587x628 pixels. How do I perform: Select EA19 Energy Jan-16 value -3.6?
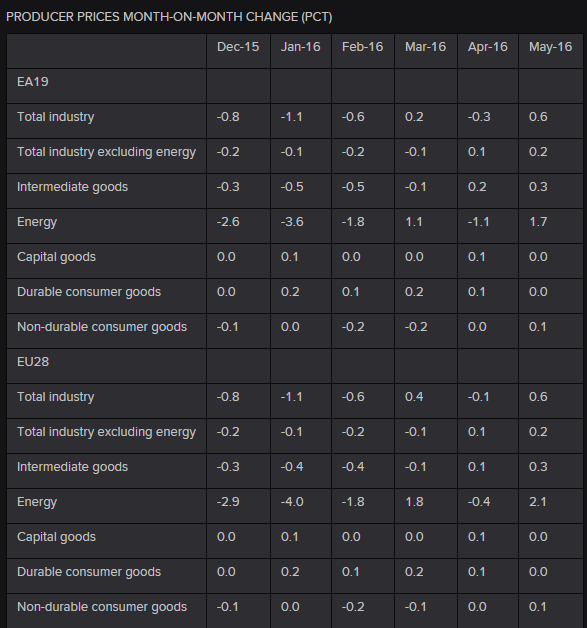click(x=292, y=222)
